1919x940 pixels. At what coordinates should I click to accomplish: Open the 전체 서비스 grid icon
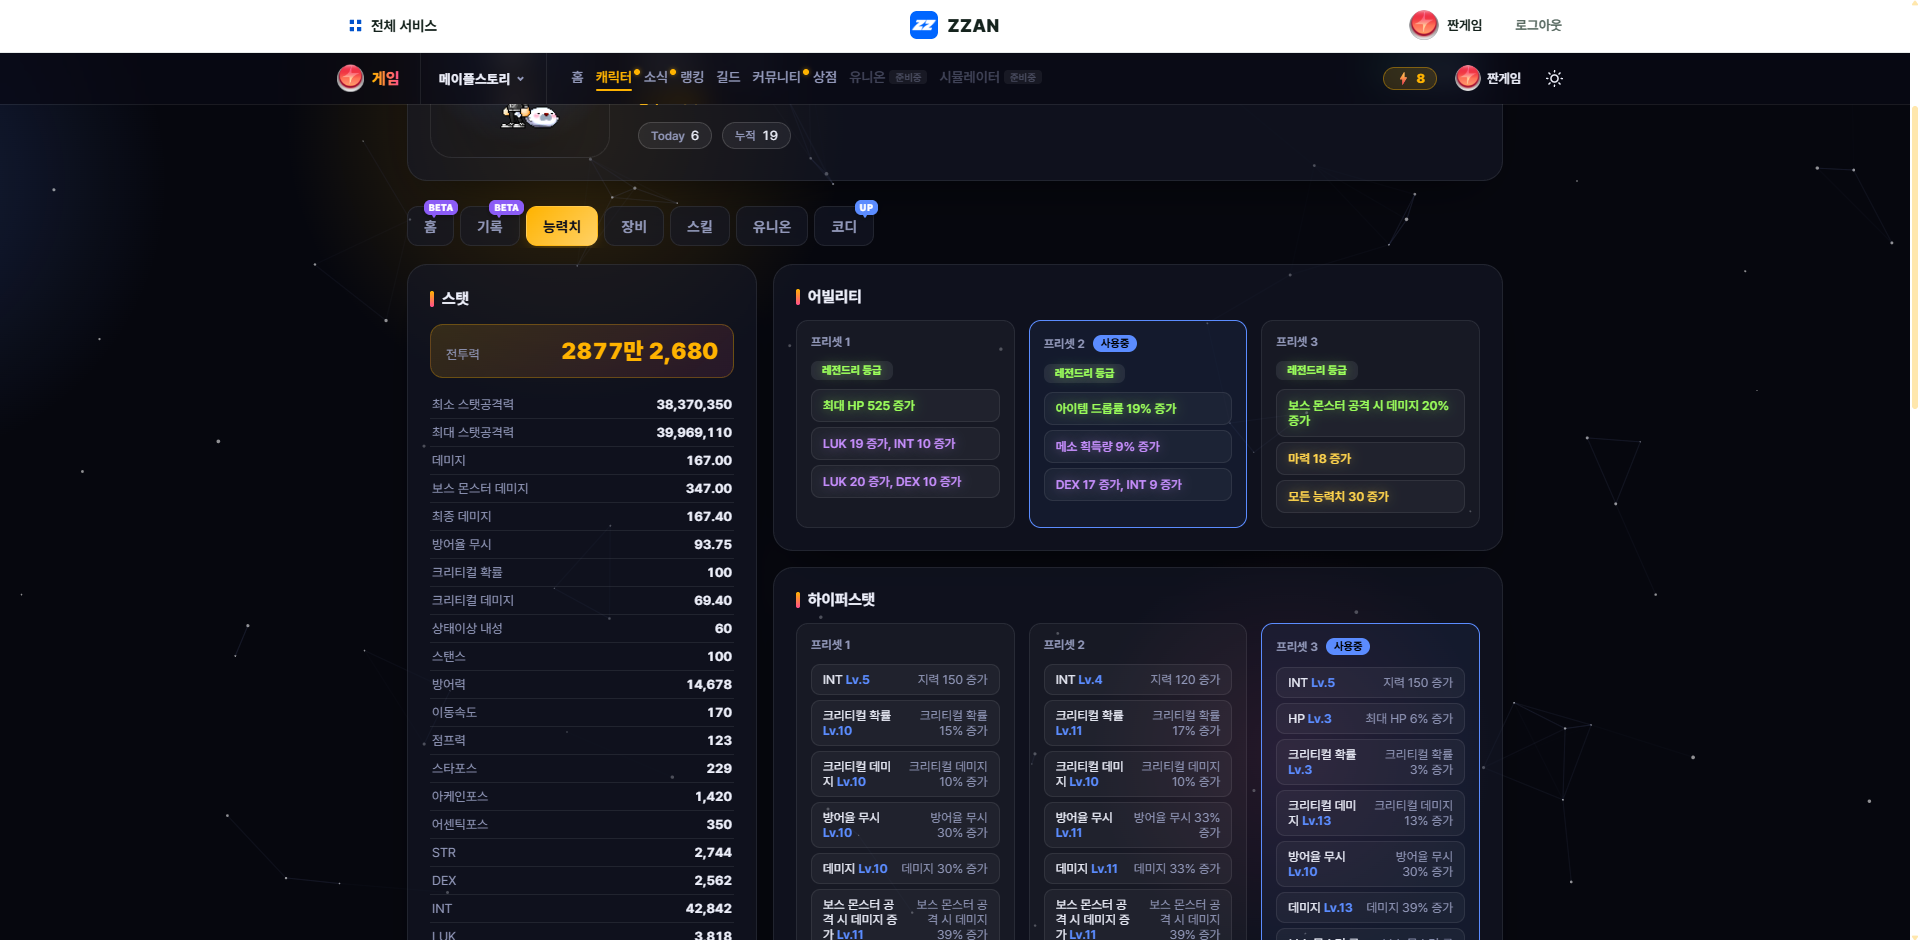click(355, 26)
